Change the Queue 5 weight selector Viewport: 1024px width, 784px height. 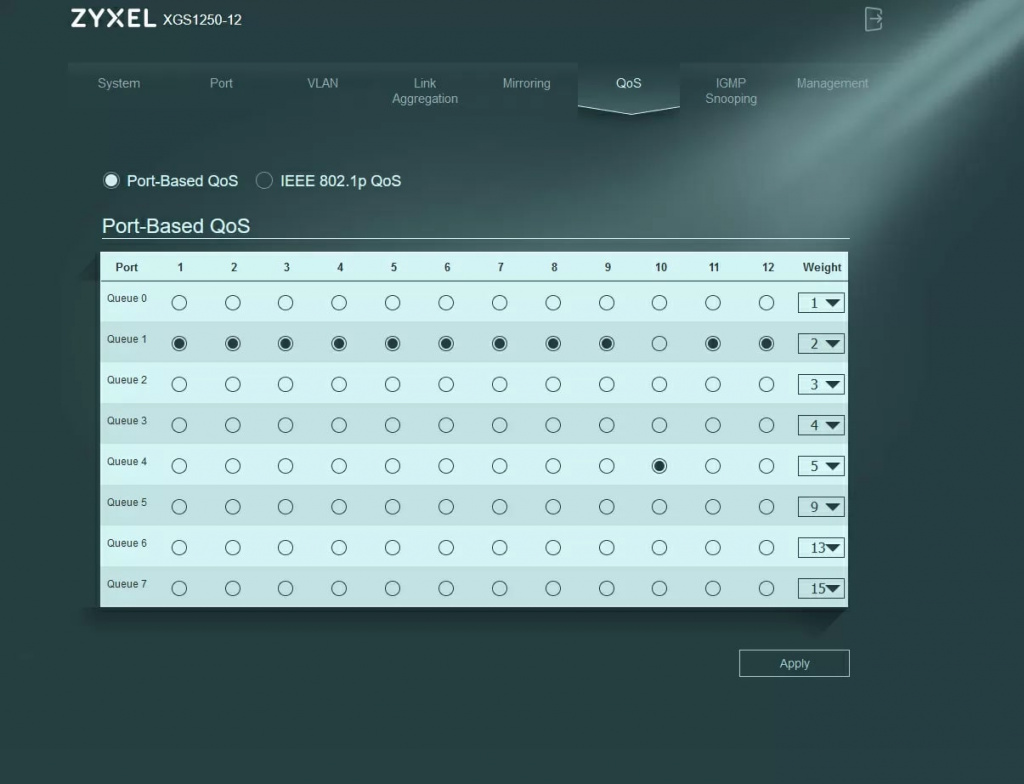pos(821,507)
